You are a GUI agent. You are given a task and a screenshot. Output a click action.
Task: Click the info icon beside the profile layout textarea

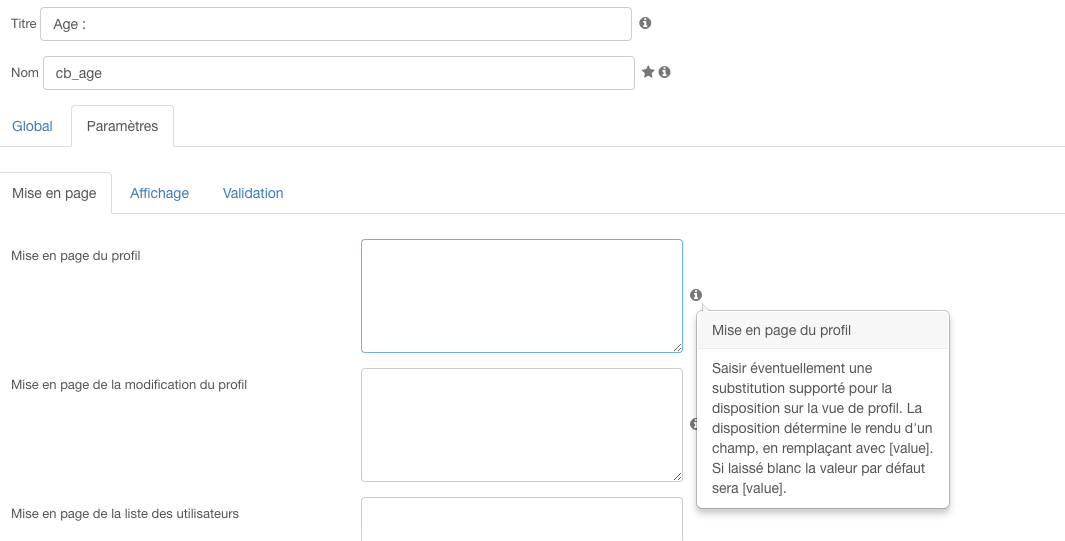pyautogui.click(x=696, y=295)
